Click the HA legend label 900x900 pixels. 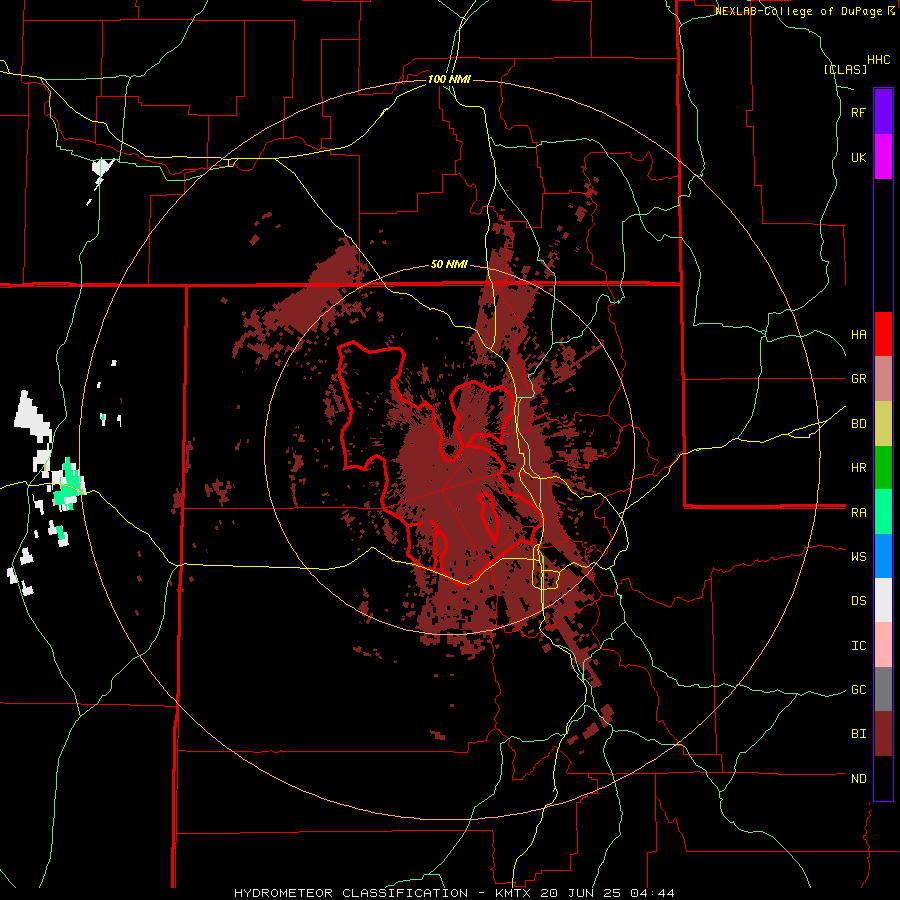coord(859,334)
